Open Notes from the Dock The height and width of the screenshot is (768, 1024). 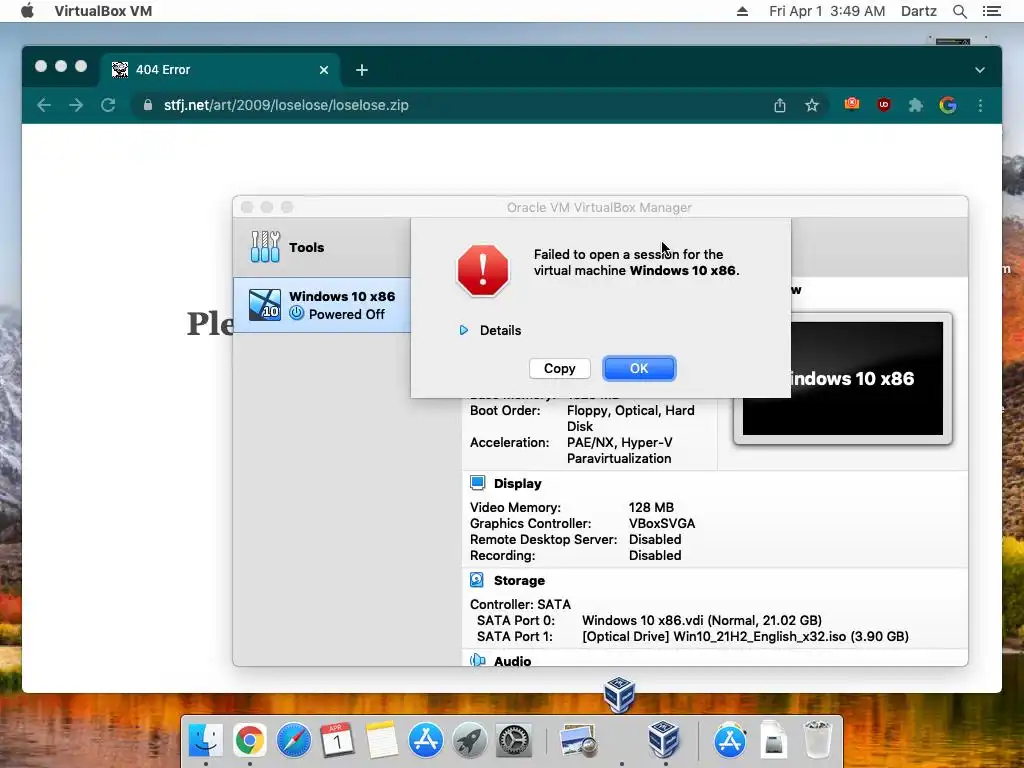point(381,741)
